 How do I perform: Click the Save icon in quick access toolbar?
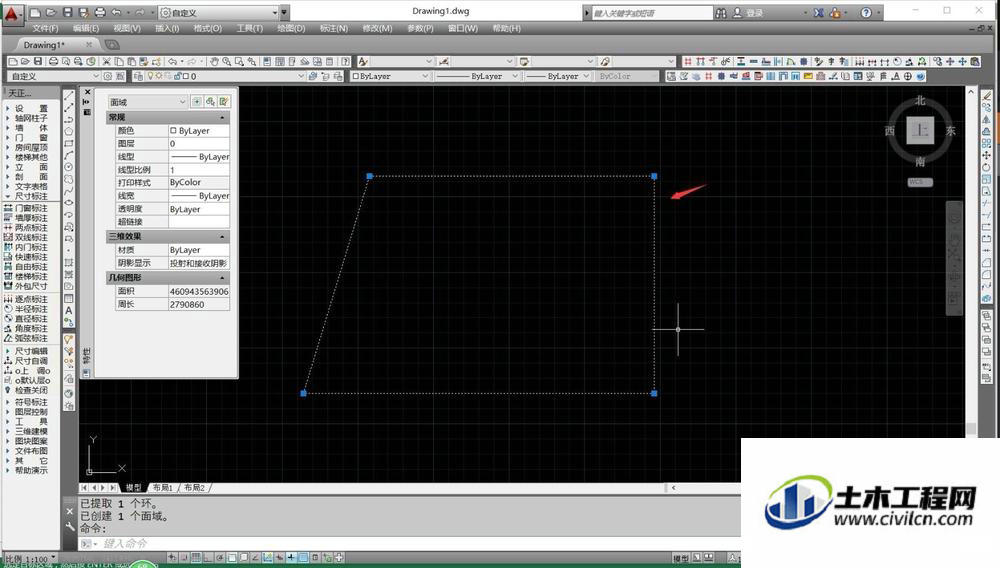click(68, 12)
